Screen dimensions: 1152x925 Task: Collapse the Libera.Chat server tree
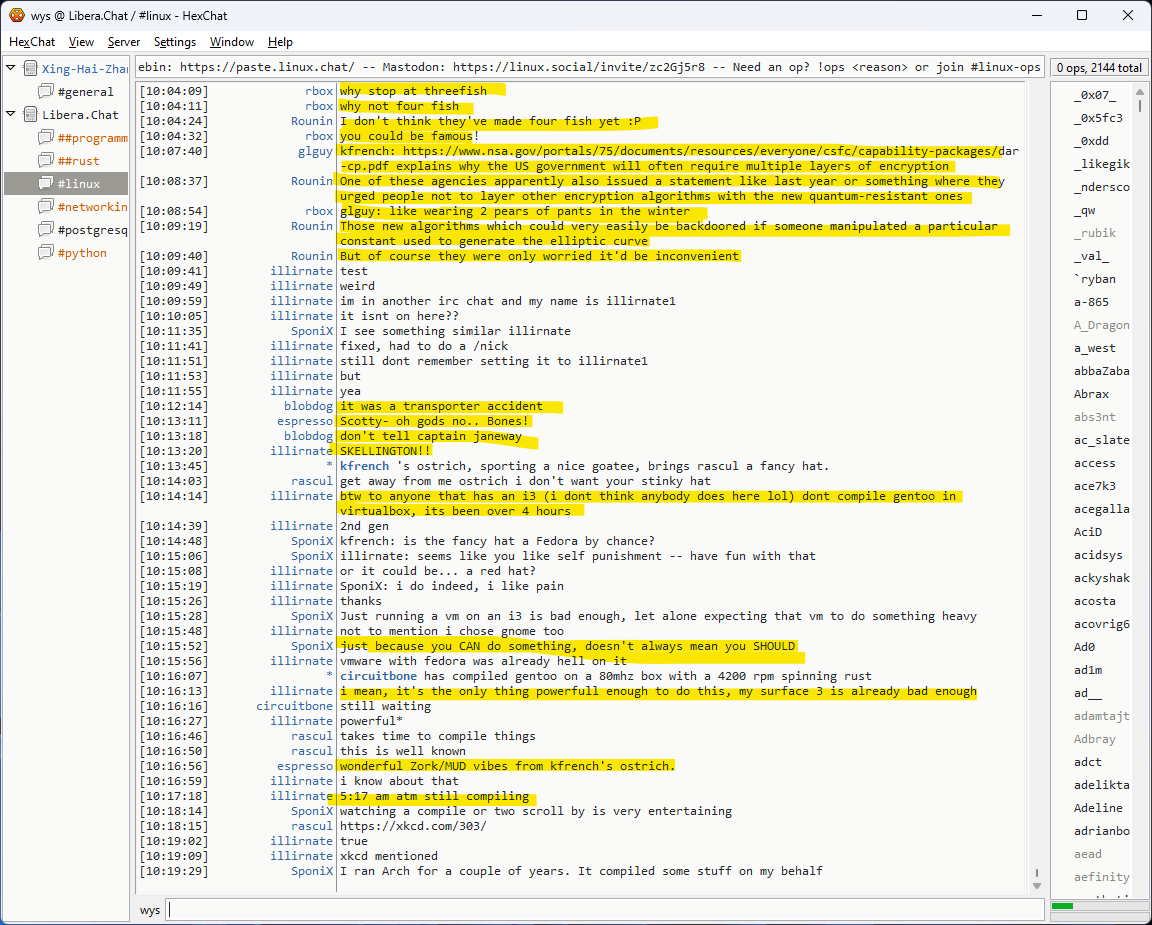pos(11,115)
